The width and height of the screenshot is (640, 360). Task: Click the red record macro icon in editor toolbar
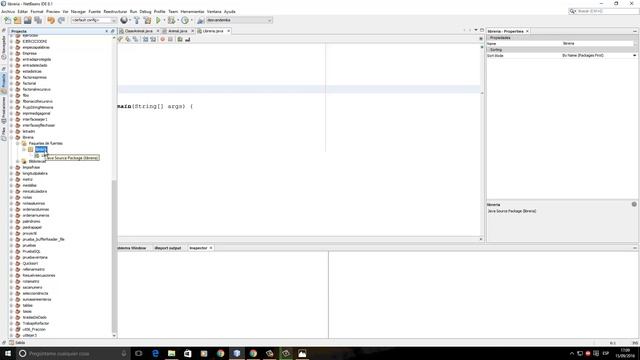pos(162,39)
